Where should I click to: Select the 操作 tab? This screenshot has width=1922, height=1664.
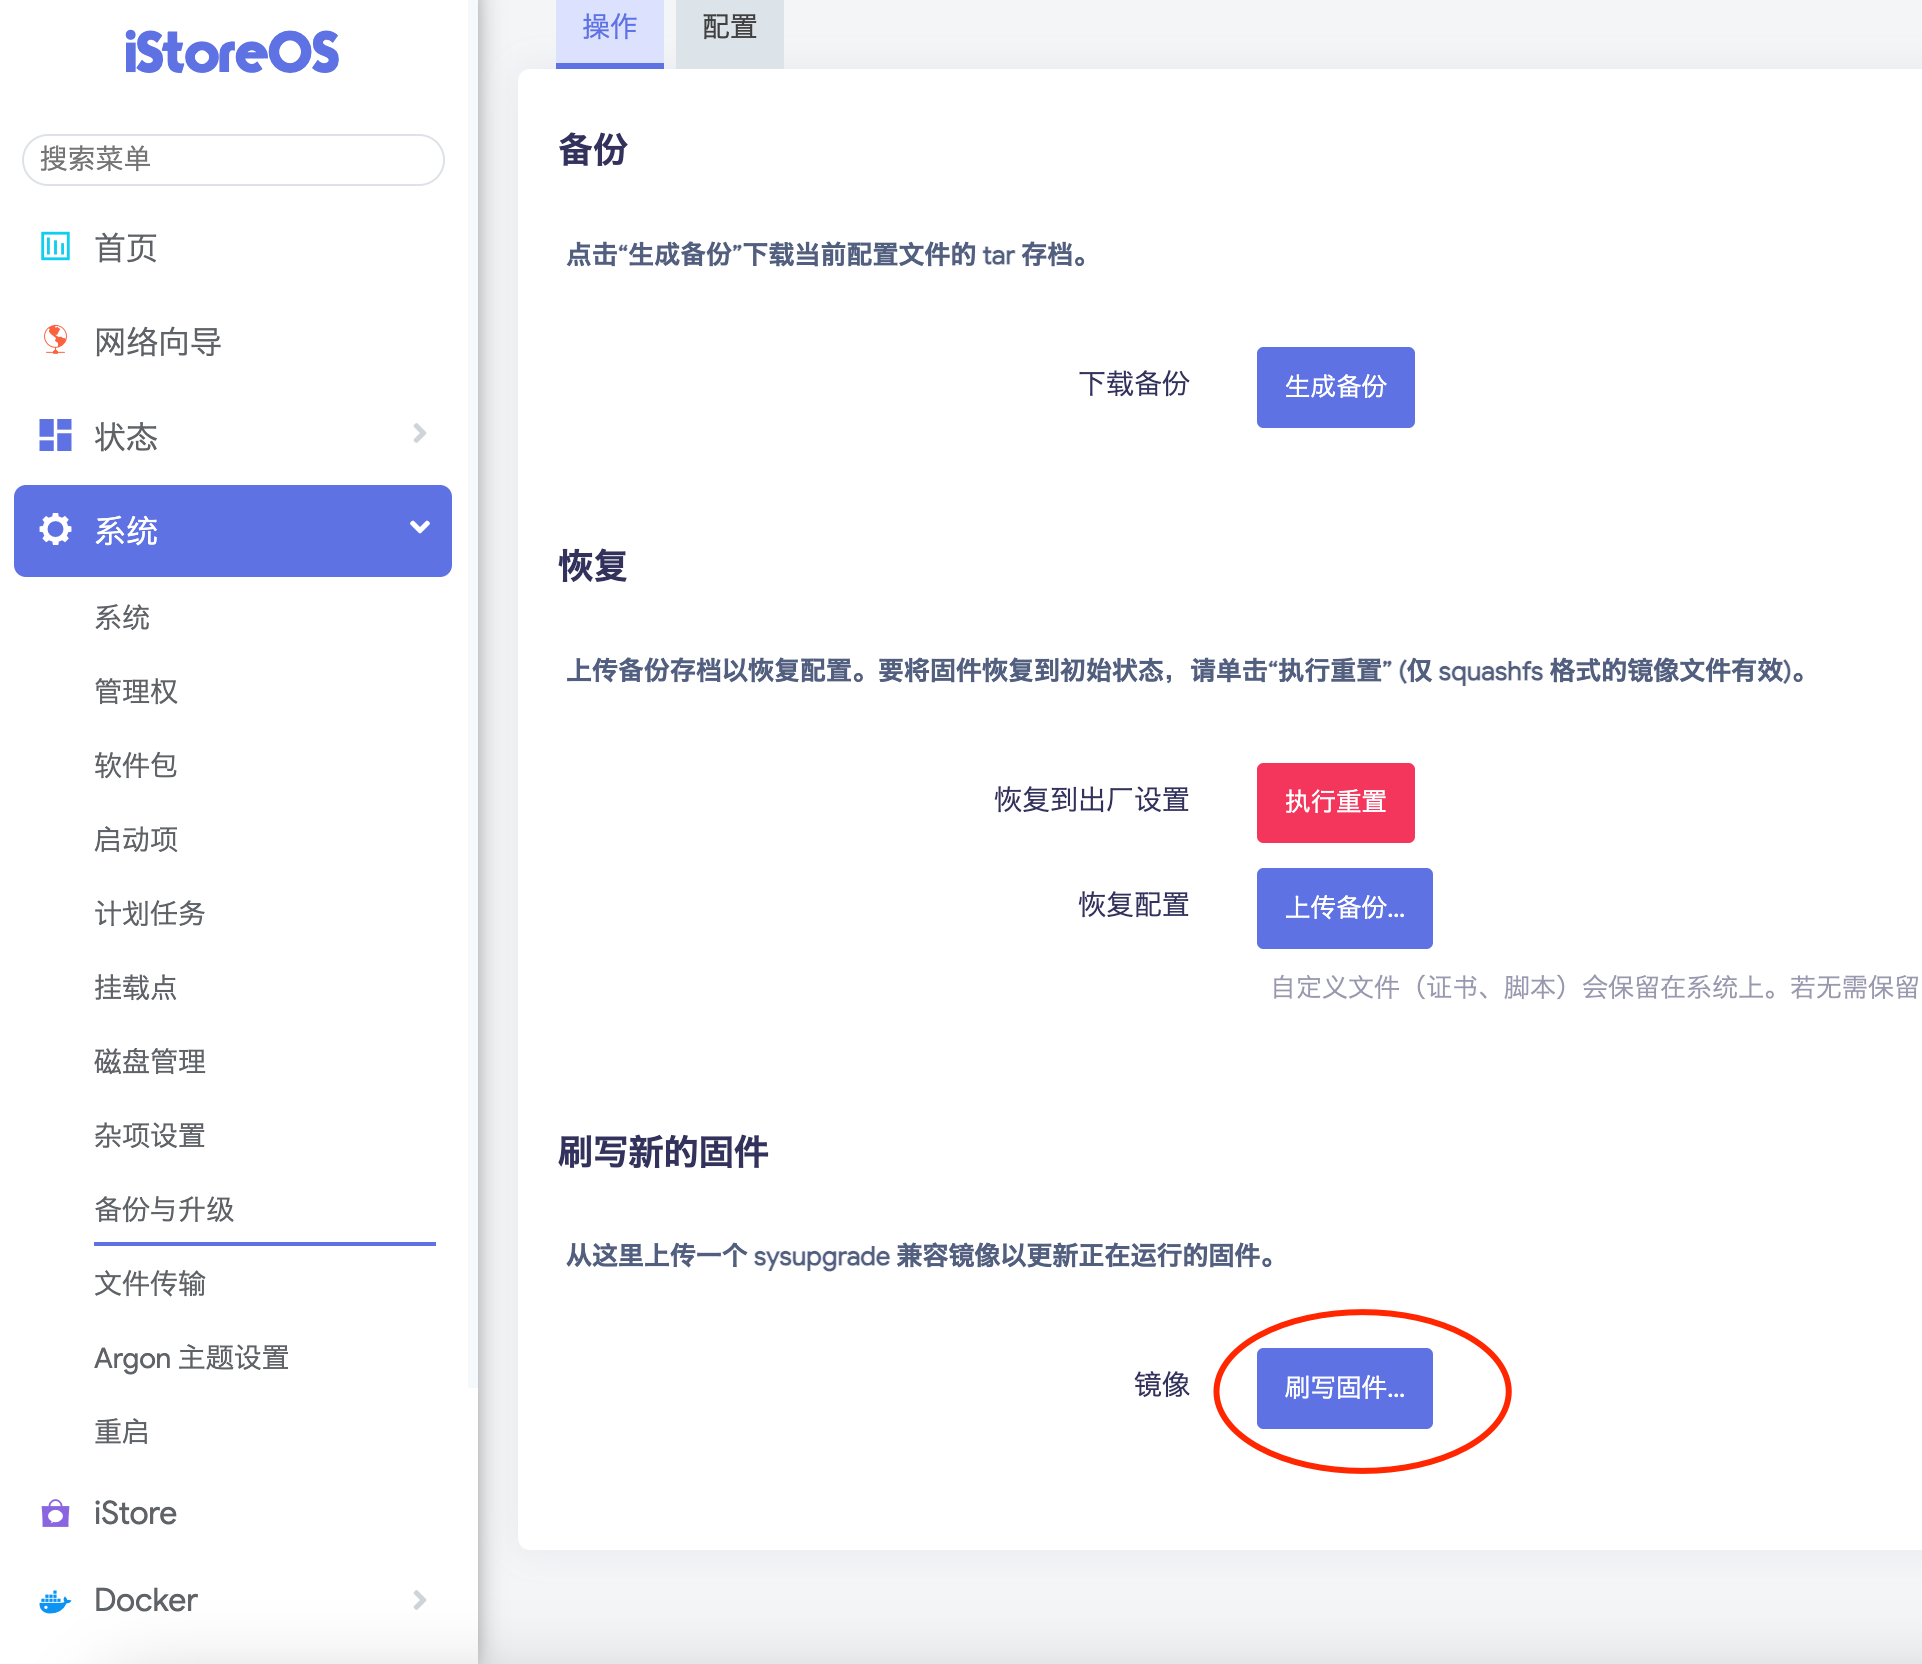(609, 28)
